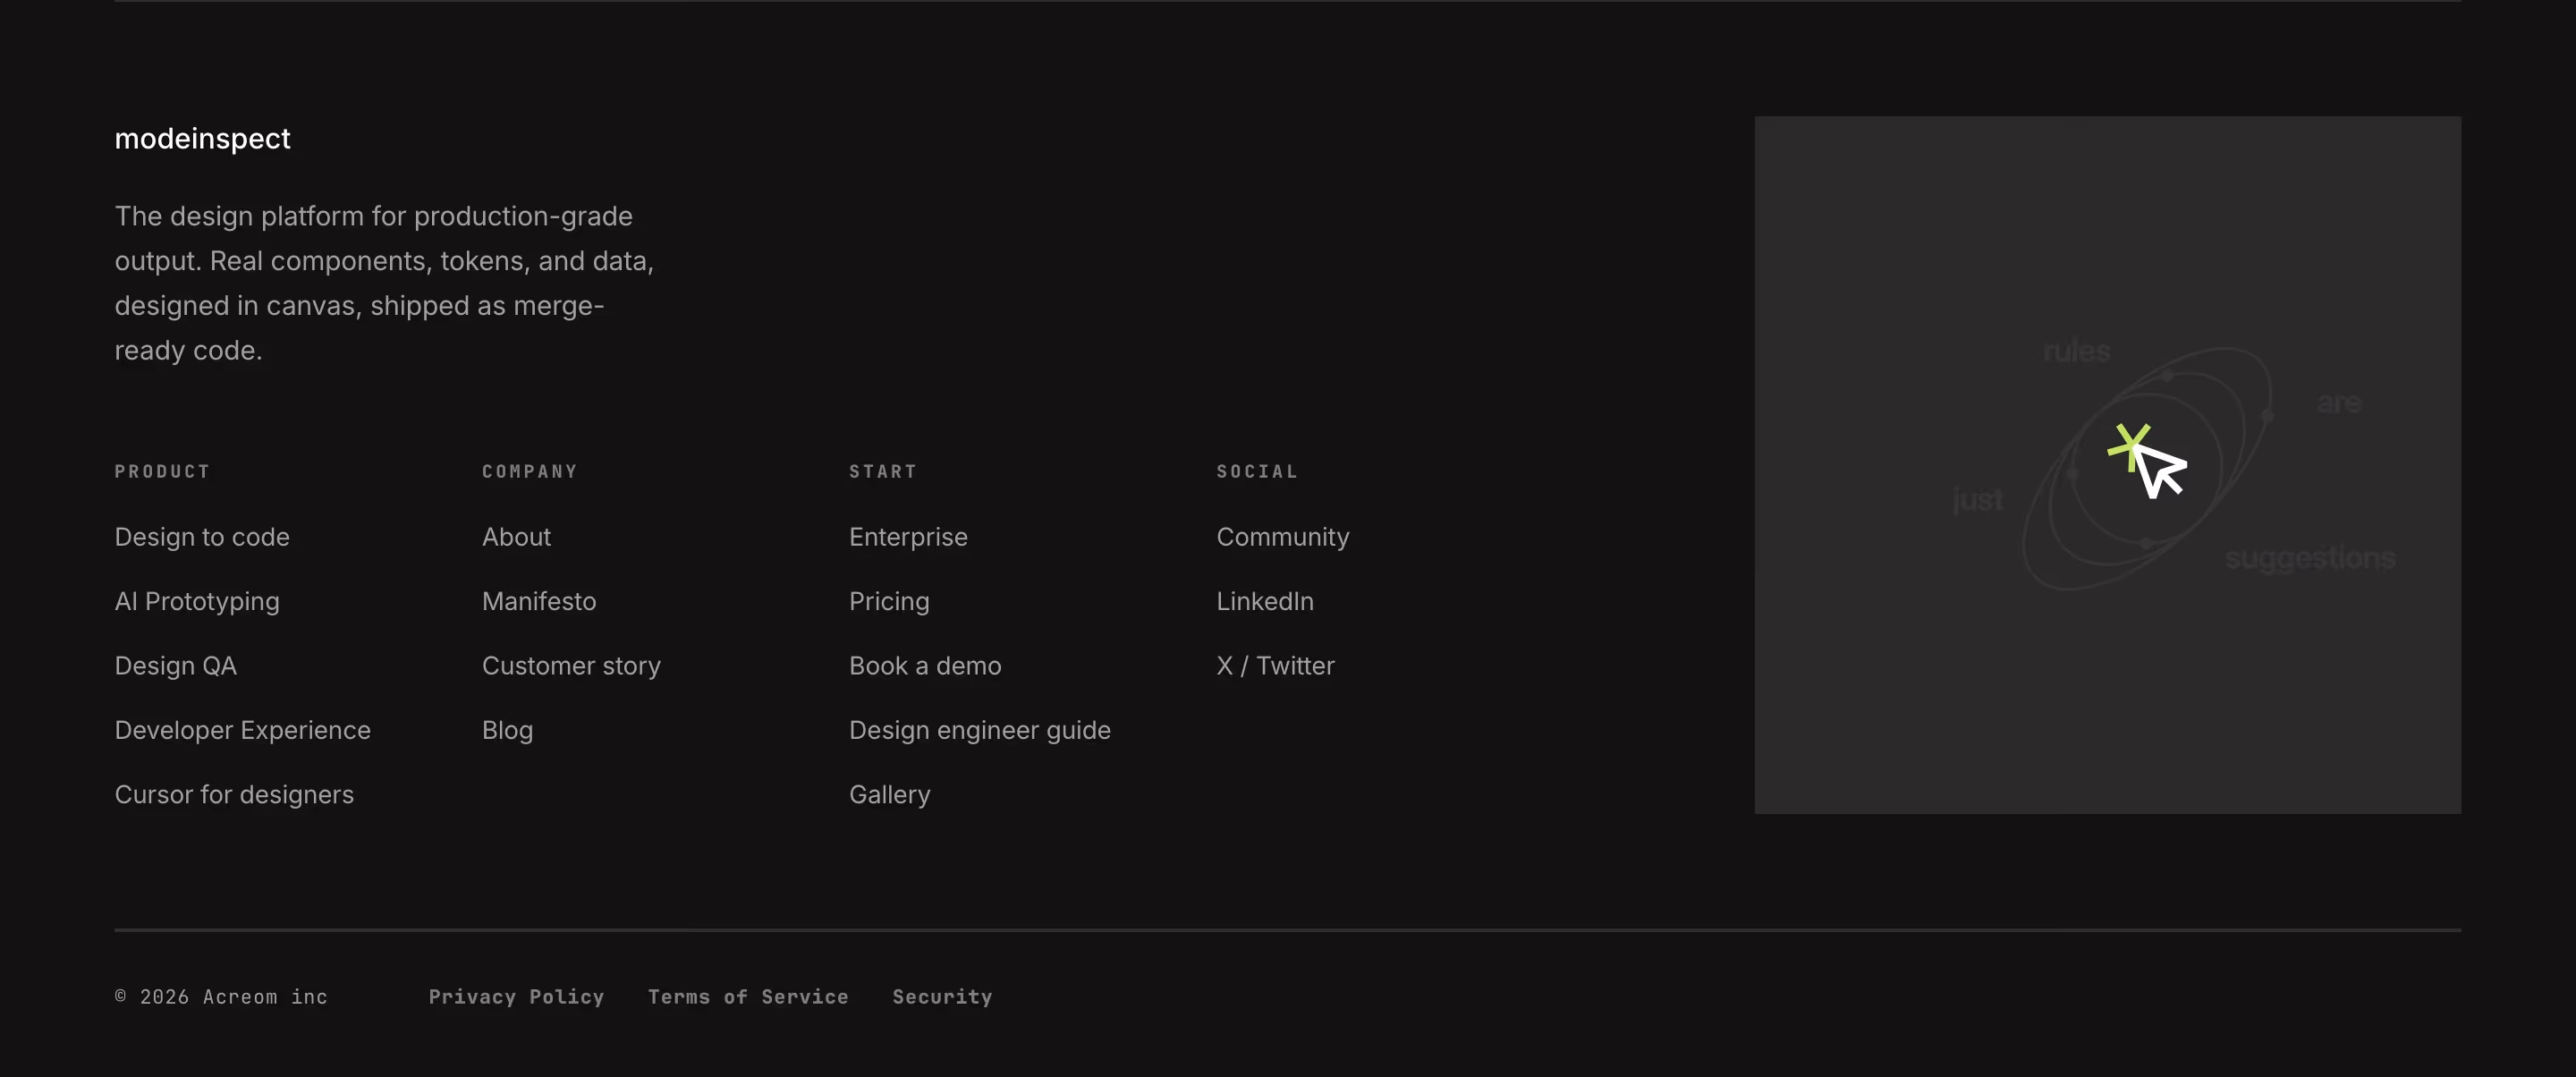Click the SOCIAL column heading

tap(1257, 472)
